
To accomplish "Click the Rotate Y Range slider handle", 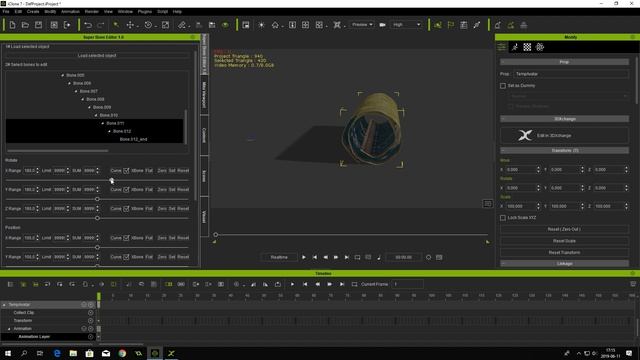I will [x=97, y=199].
